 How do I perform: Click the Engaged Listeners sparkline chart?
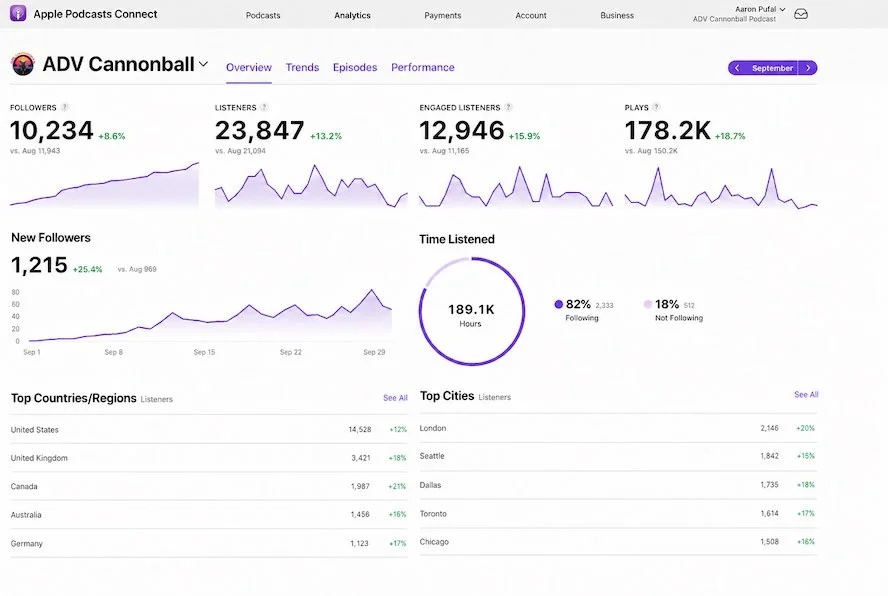tap(516, 186)
